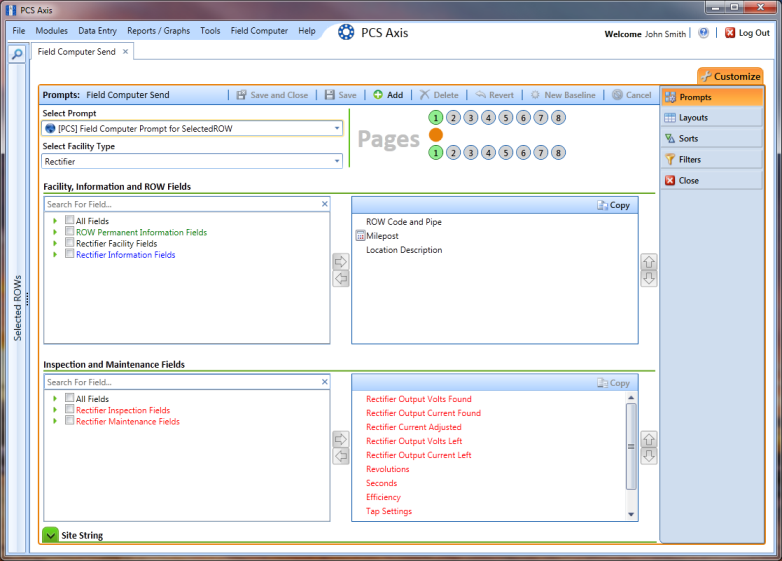Clear the inspection fields search box X

click(325, 382)
